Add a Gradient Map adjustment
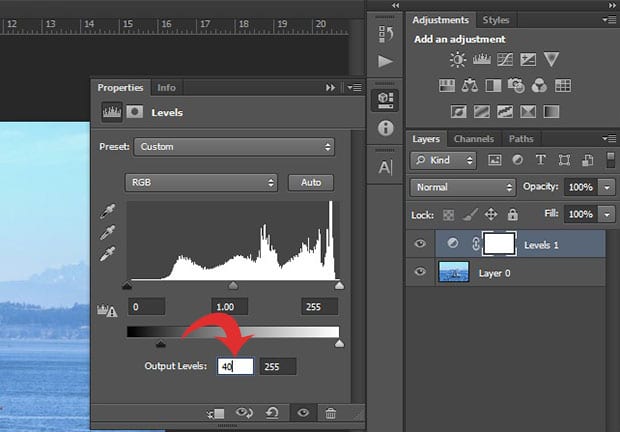 pos(551,111)
